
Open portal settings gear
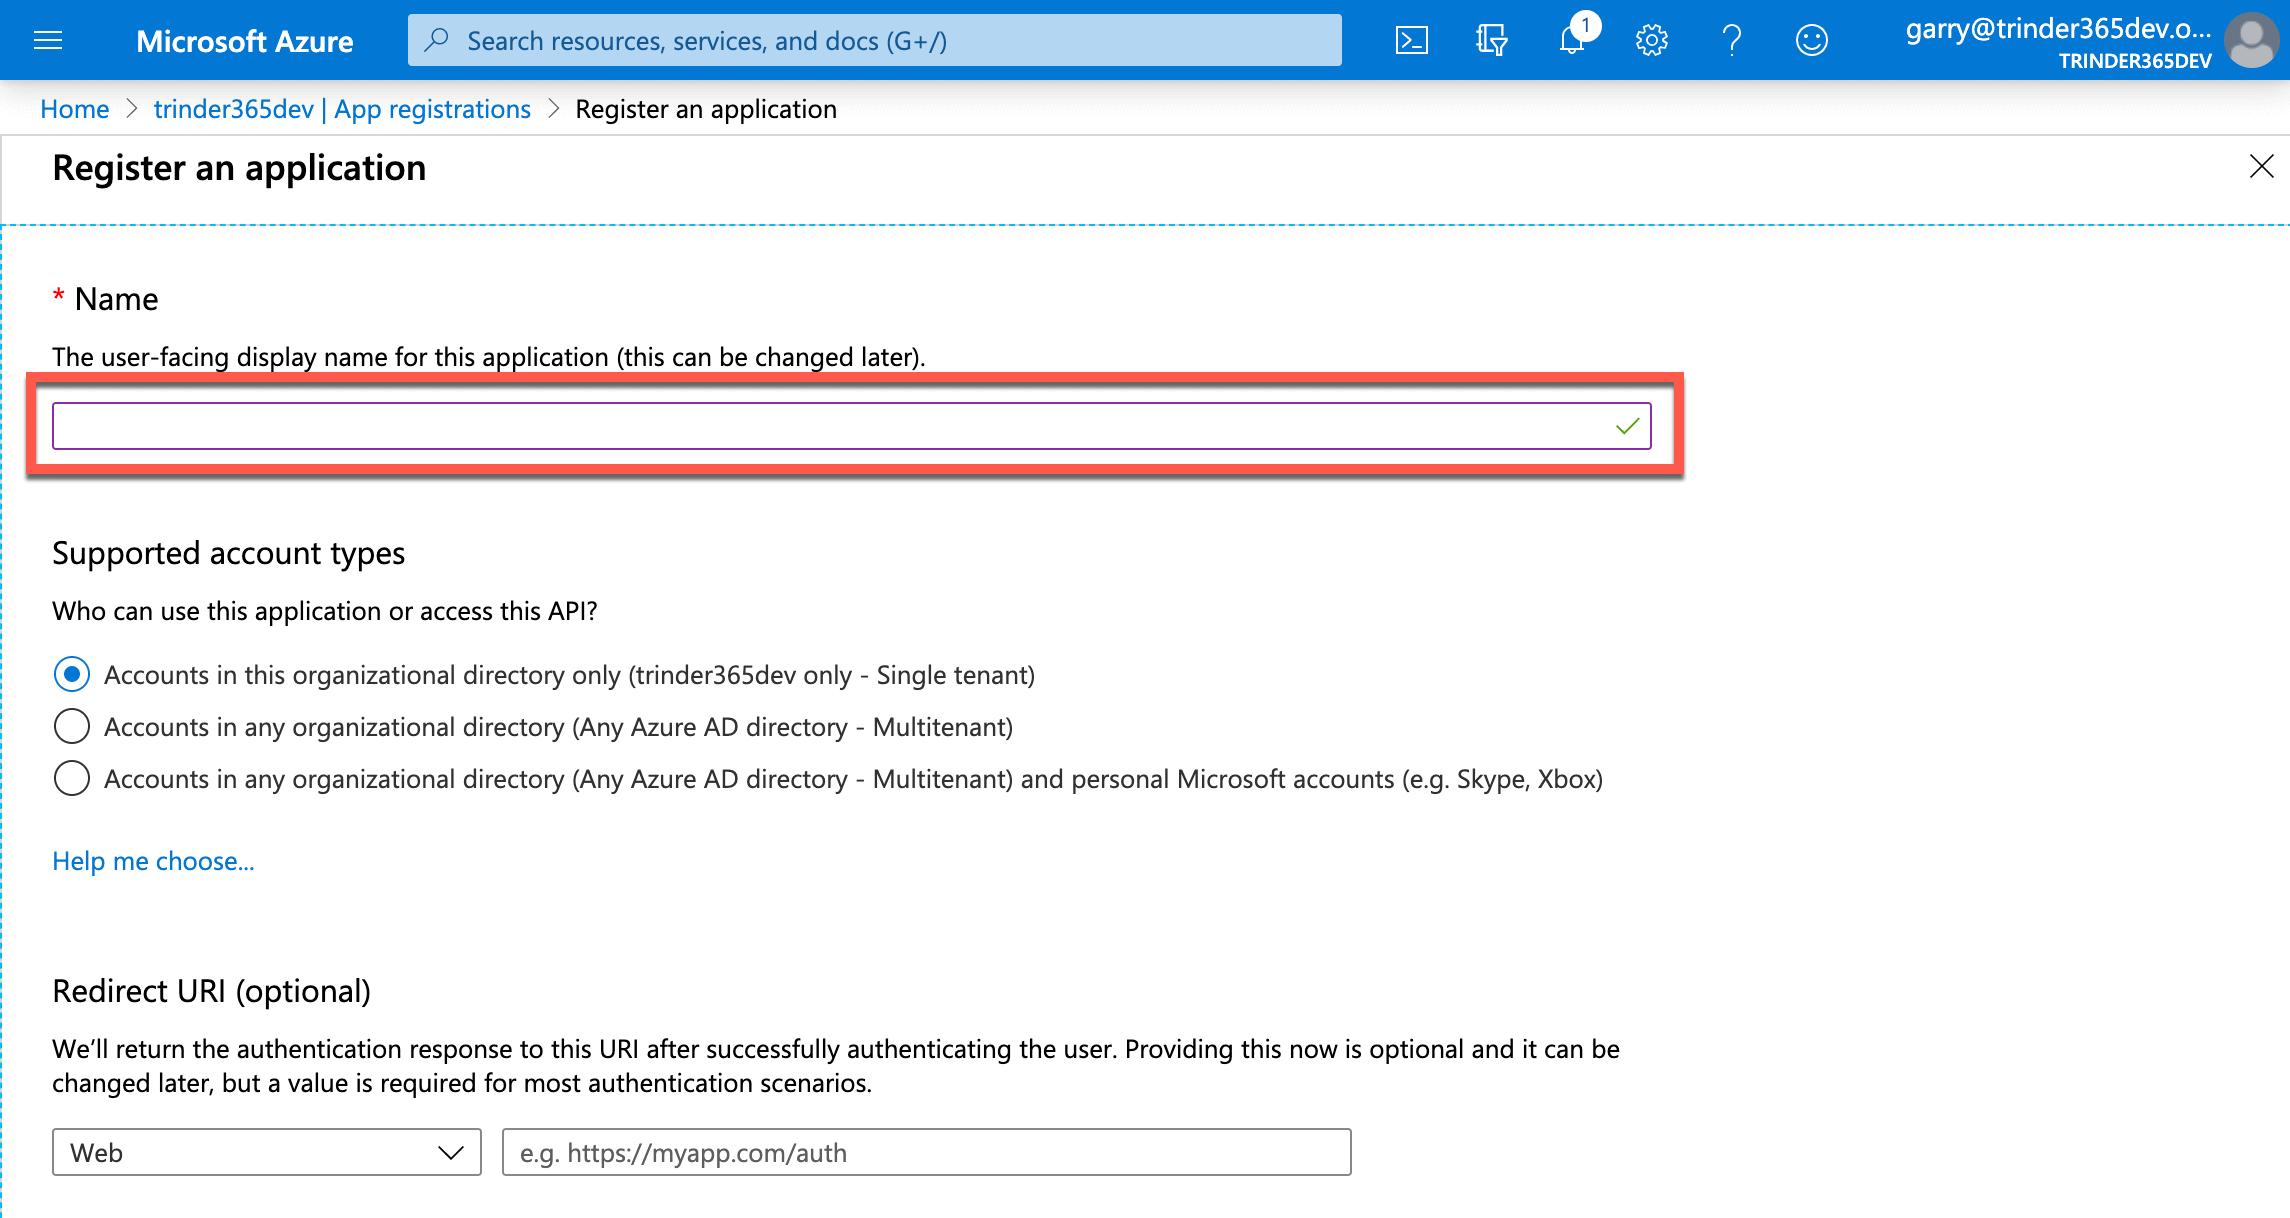point(1651,40)
